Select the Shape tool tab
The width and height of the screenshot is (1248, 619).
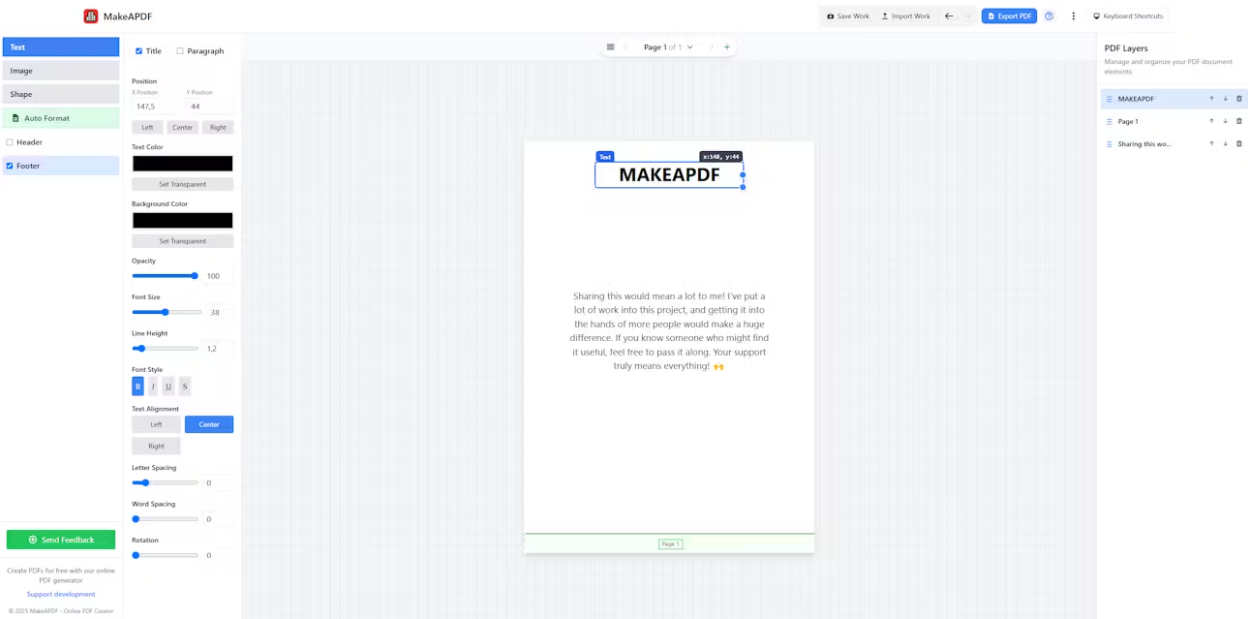[61, 94]
